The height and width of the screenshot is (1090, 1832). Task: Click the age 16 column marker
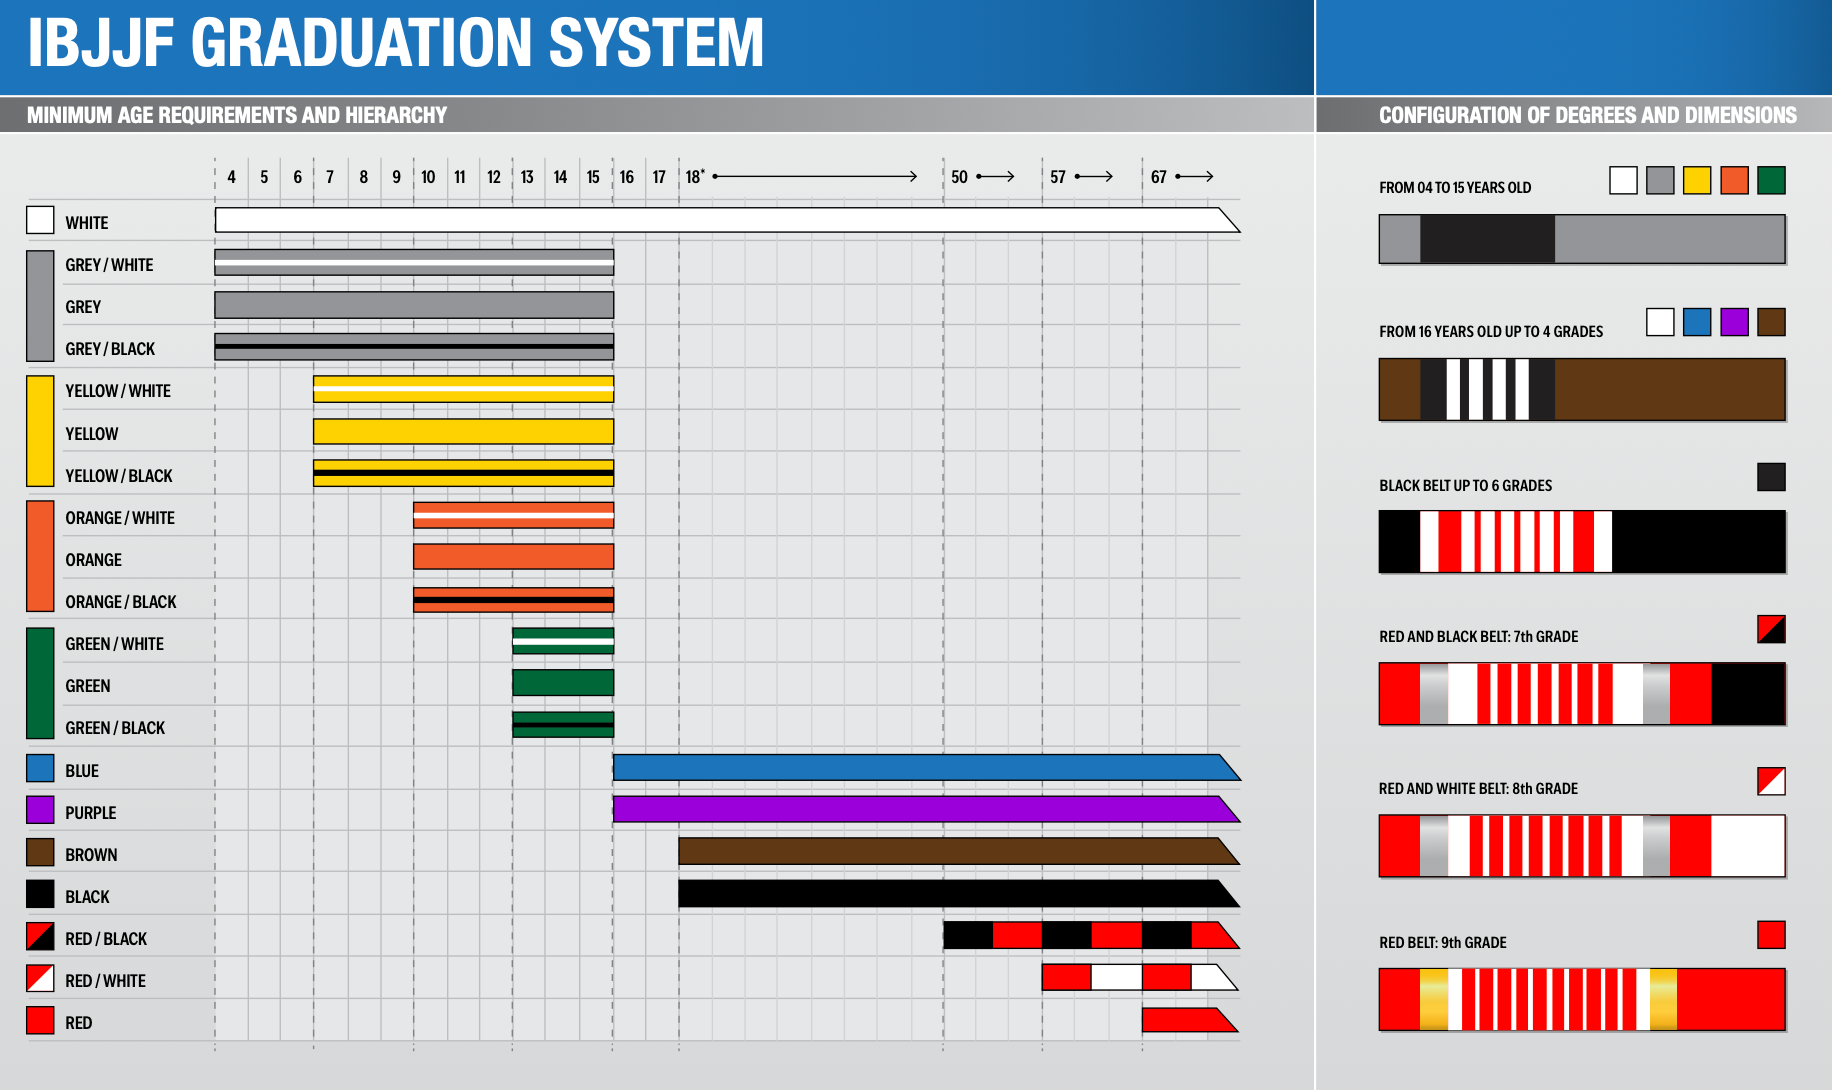click(626, 177)
